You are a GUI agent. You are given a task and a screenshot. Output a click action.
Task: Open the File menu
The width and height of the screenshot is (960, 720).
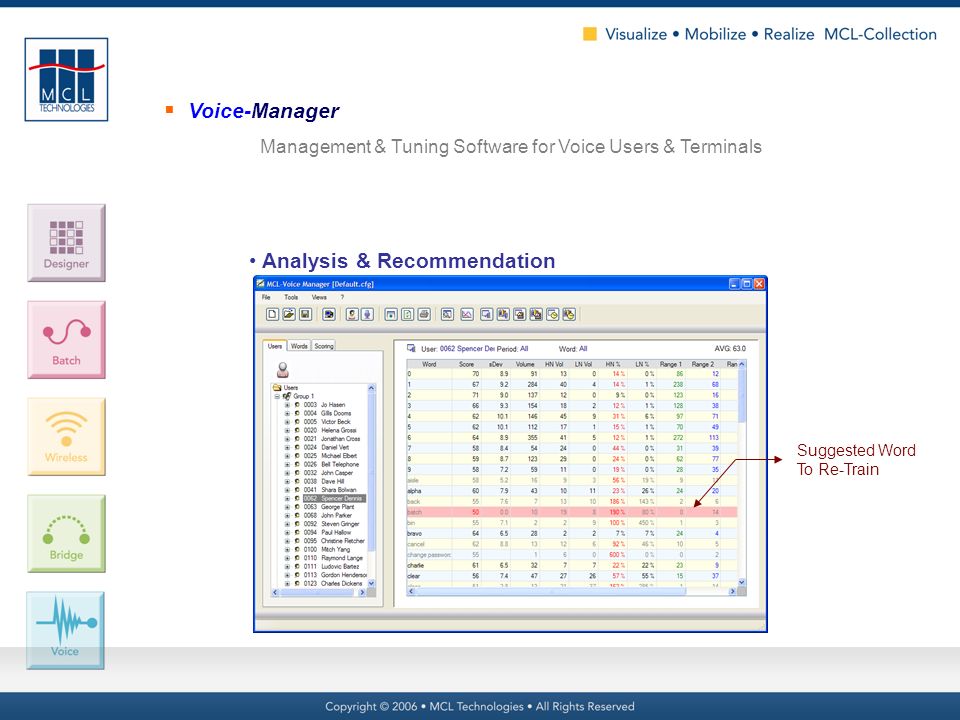coord(266,298)
